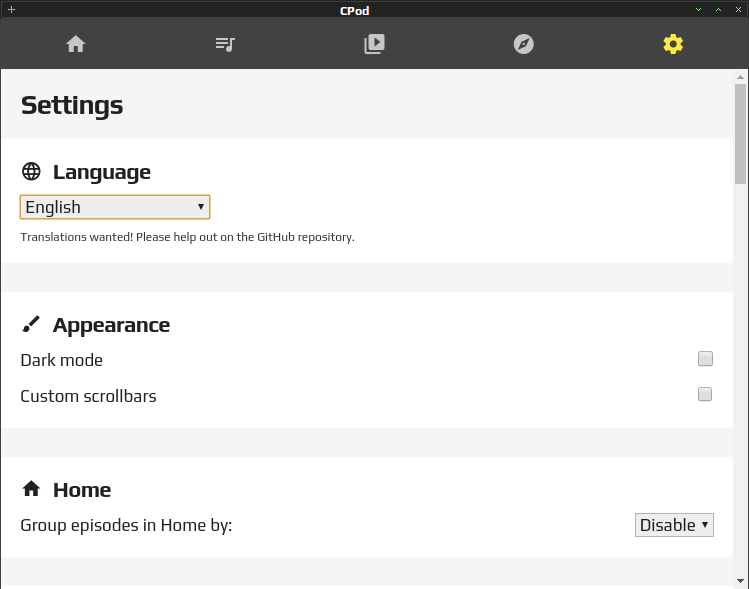749x589 pixels.
Task: Go to the Home tab icon
Action: click(75, 44)
